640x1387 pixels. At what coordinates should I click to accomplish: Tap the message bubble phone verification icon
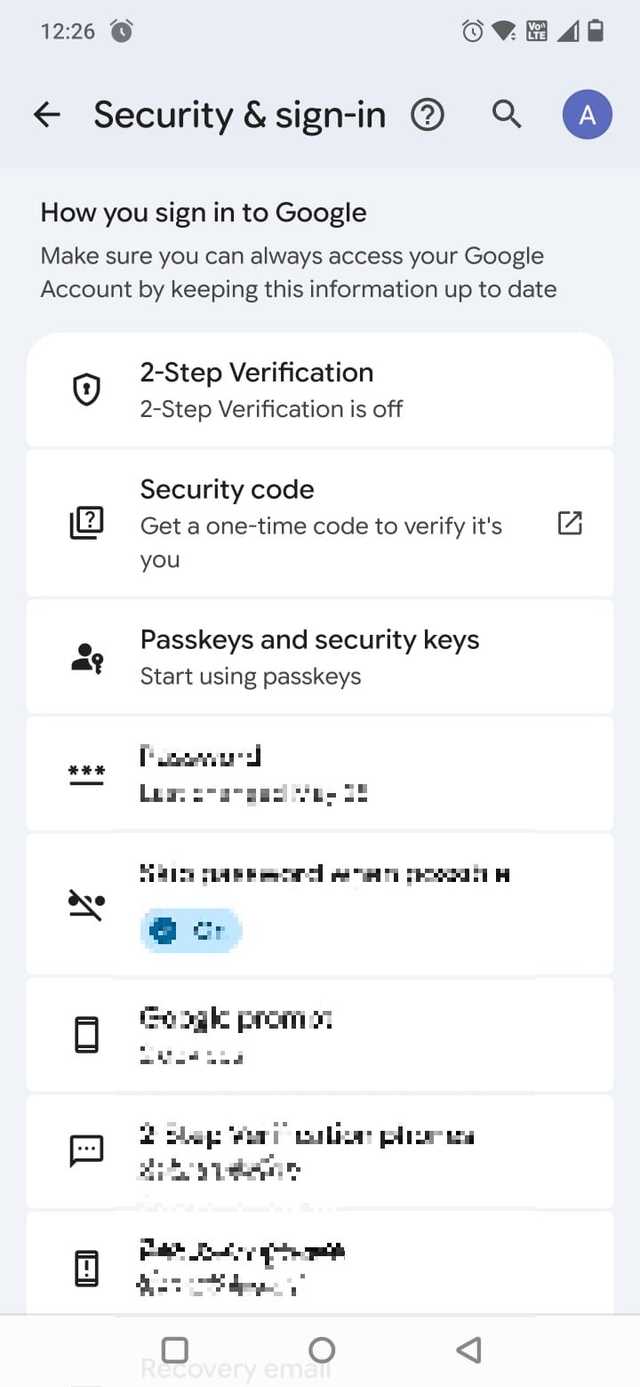(87, 1151)
